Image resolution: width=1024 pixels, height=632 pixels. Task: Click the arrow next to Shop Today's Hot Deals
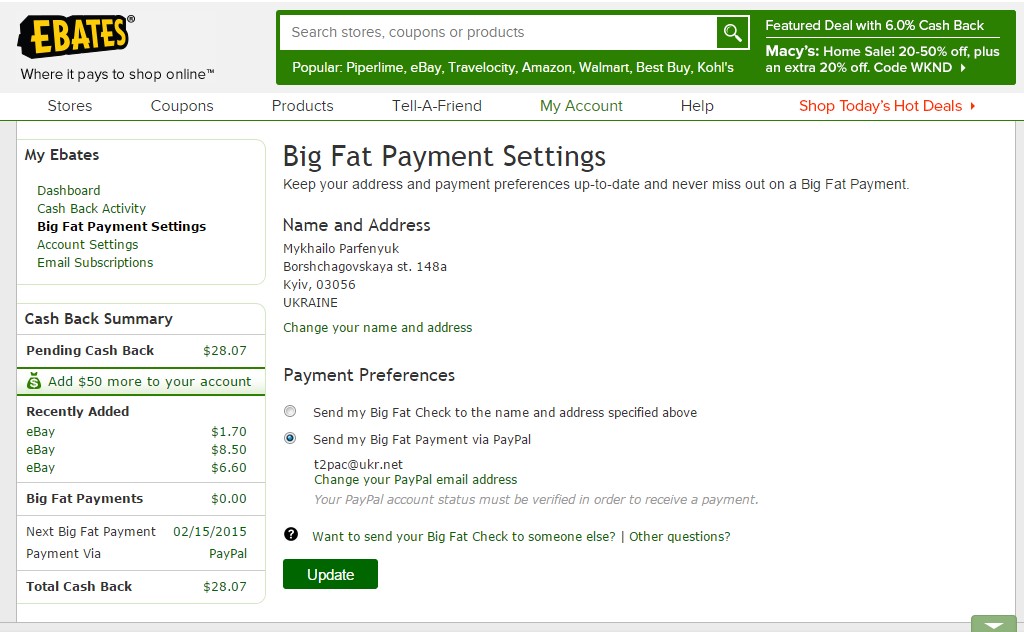click(972, 106)
